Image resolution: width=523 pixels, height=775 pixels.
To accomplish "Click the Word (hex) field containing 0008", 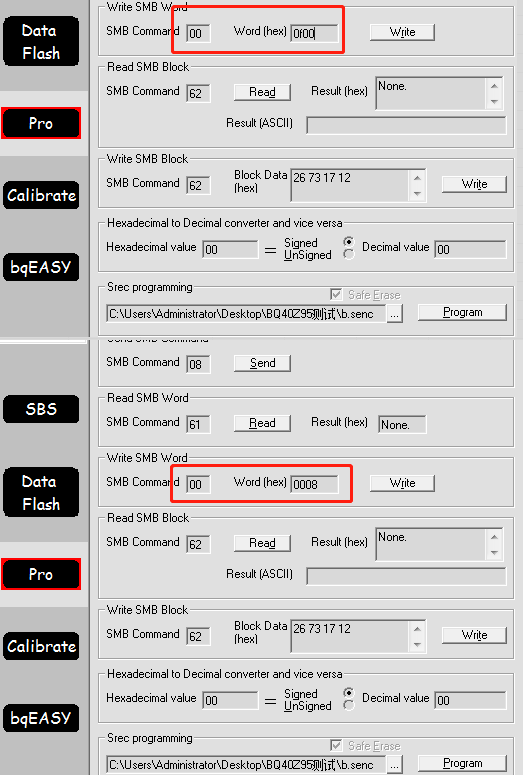I will [314, 484].
